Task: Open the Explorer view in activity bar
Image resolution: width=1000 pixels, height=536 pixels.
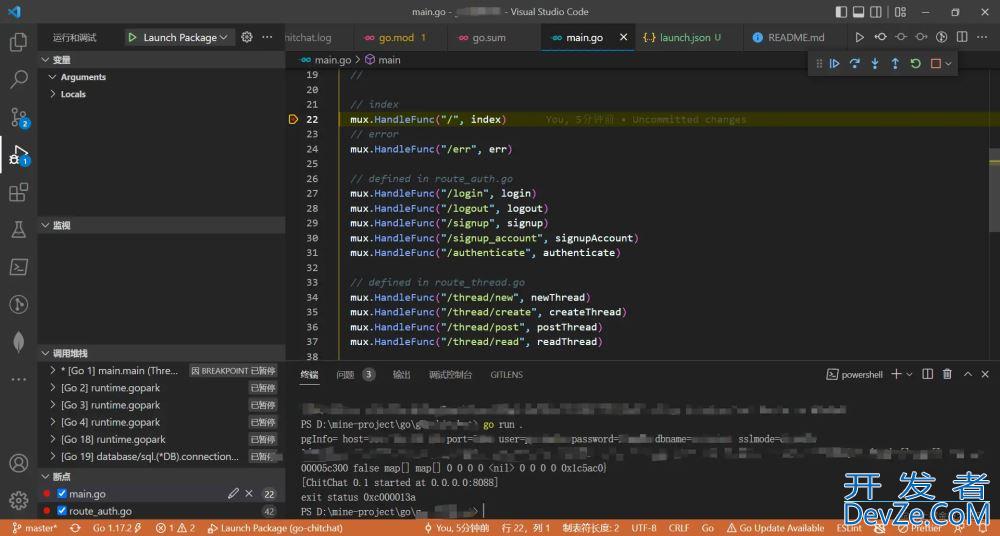Action: (x=18, y=42)
